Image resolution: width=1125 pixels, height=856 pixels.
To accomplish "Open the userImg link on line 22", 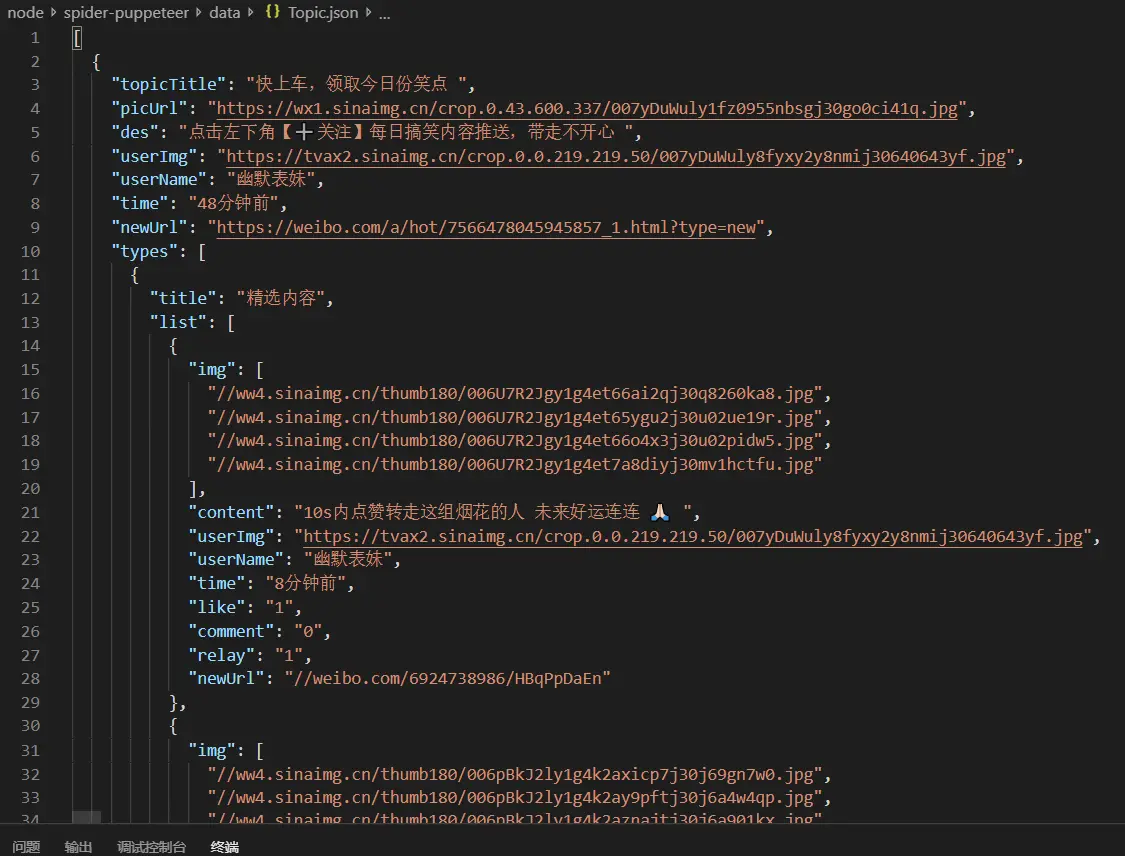I will [693, 536].
